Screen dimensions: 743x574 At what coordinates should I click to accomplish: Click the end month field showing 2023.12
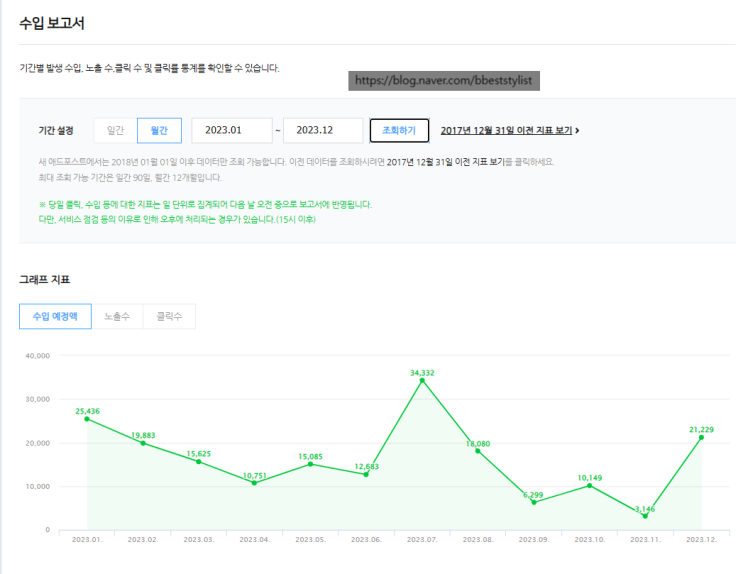[x=323, y=130]
